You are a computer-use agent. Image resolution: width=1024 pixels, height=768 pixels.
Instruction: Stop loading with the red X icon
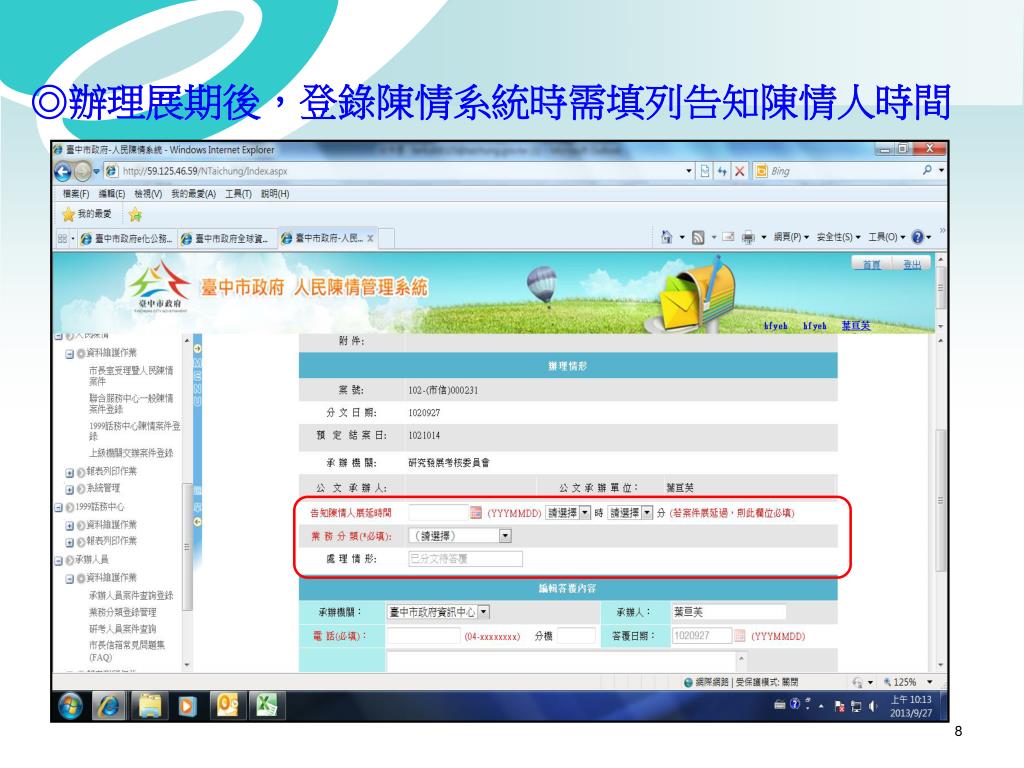pos(739,171)
